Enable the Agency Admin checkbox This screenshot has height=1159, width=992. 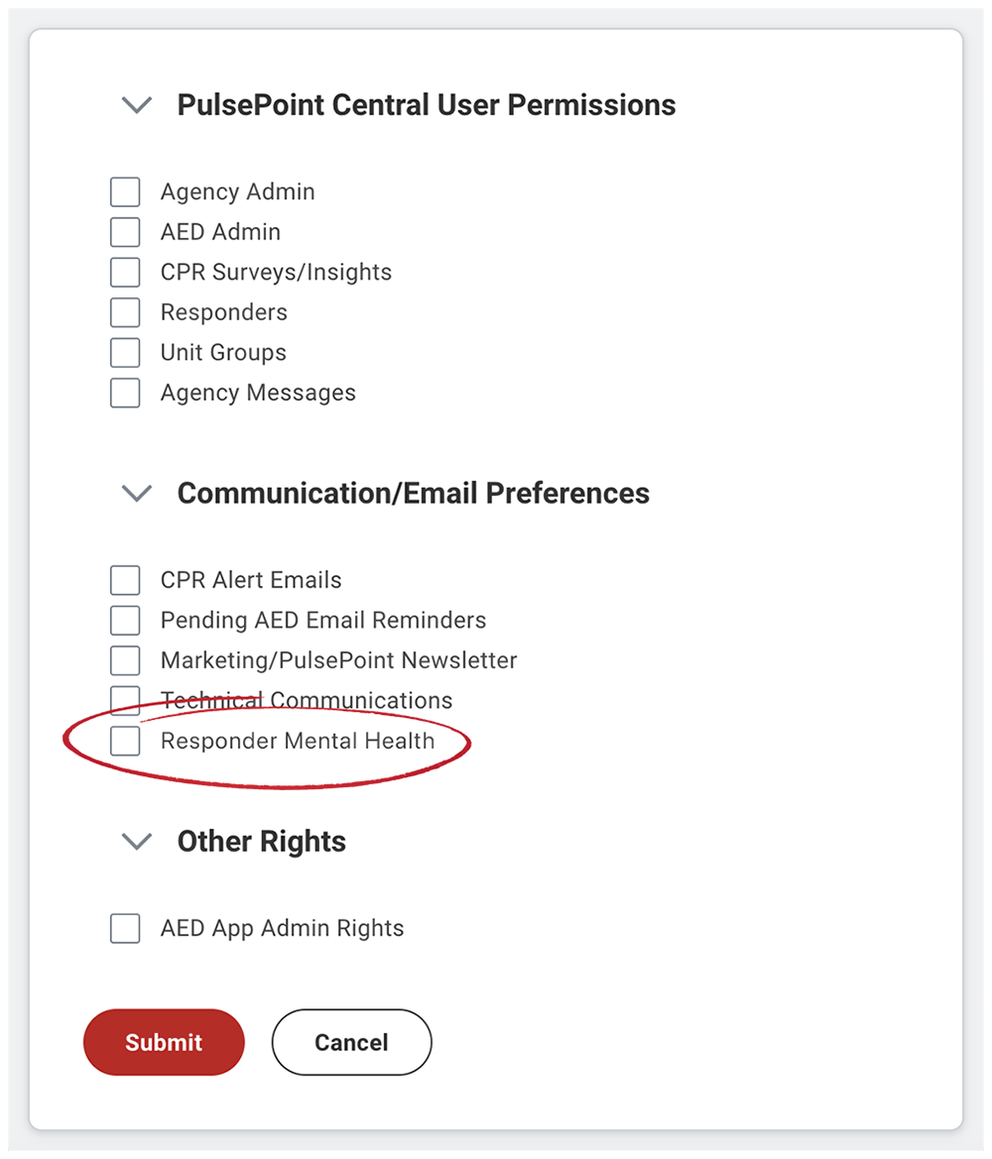pyautogui.click(x=124, y=191)
